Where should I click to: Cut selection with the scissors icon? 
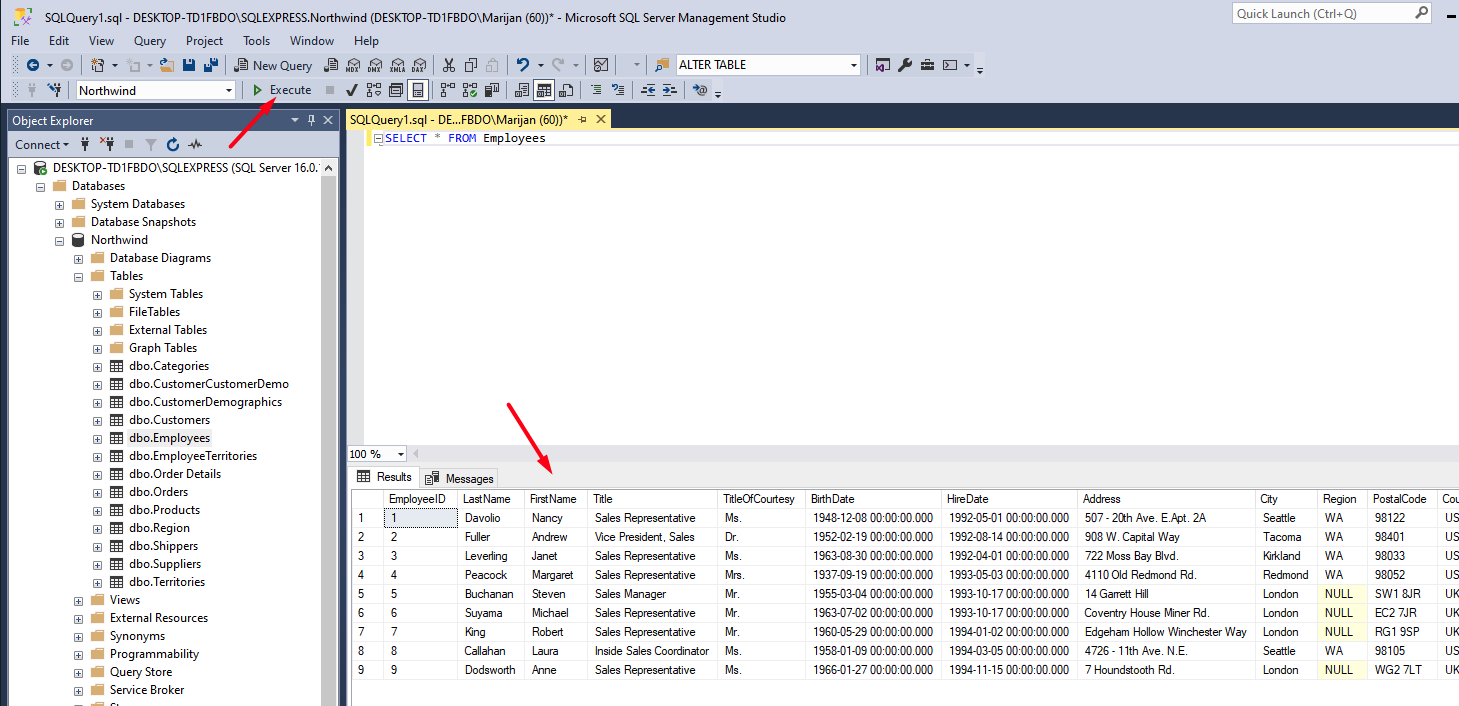point(448,65)
